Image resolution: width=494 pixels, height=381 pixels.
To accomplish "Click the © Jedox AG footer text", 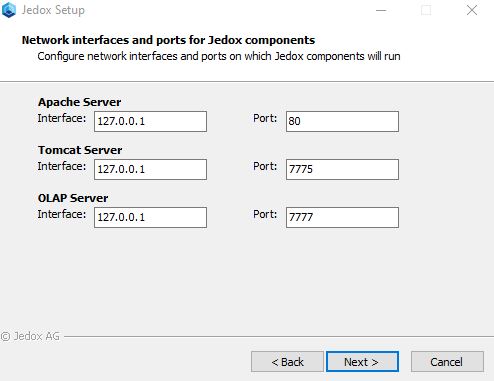I will click(30, 336).
